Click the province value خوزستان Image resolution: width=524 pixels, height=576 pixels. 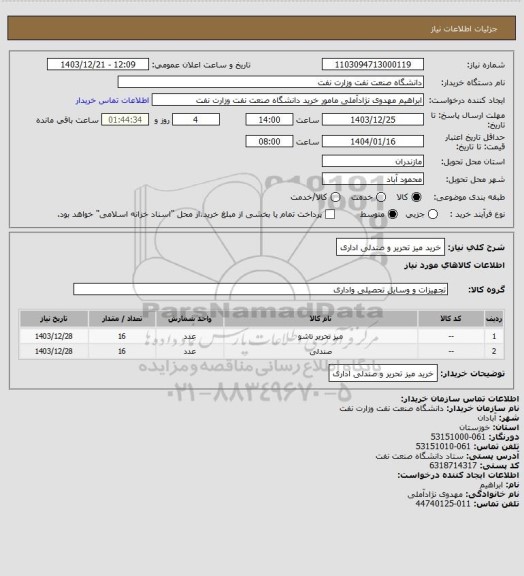(474, 427)
